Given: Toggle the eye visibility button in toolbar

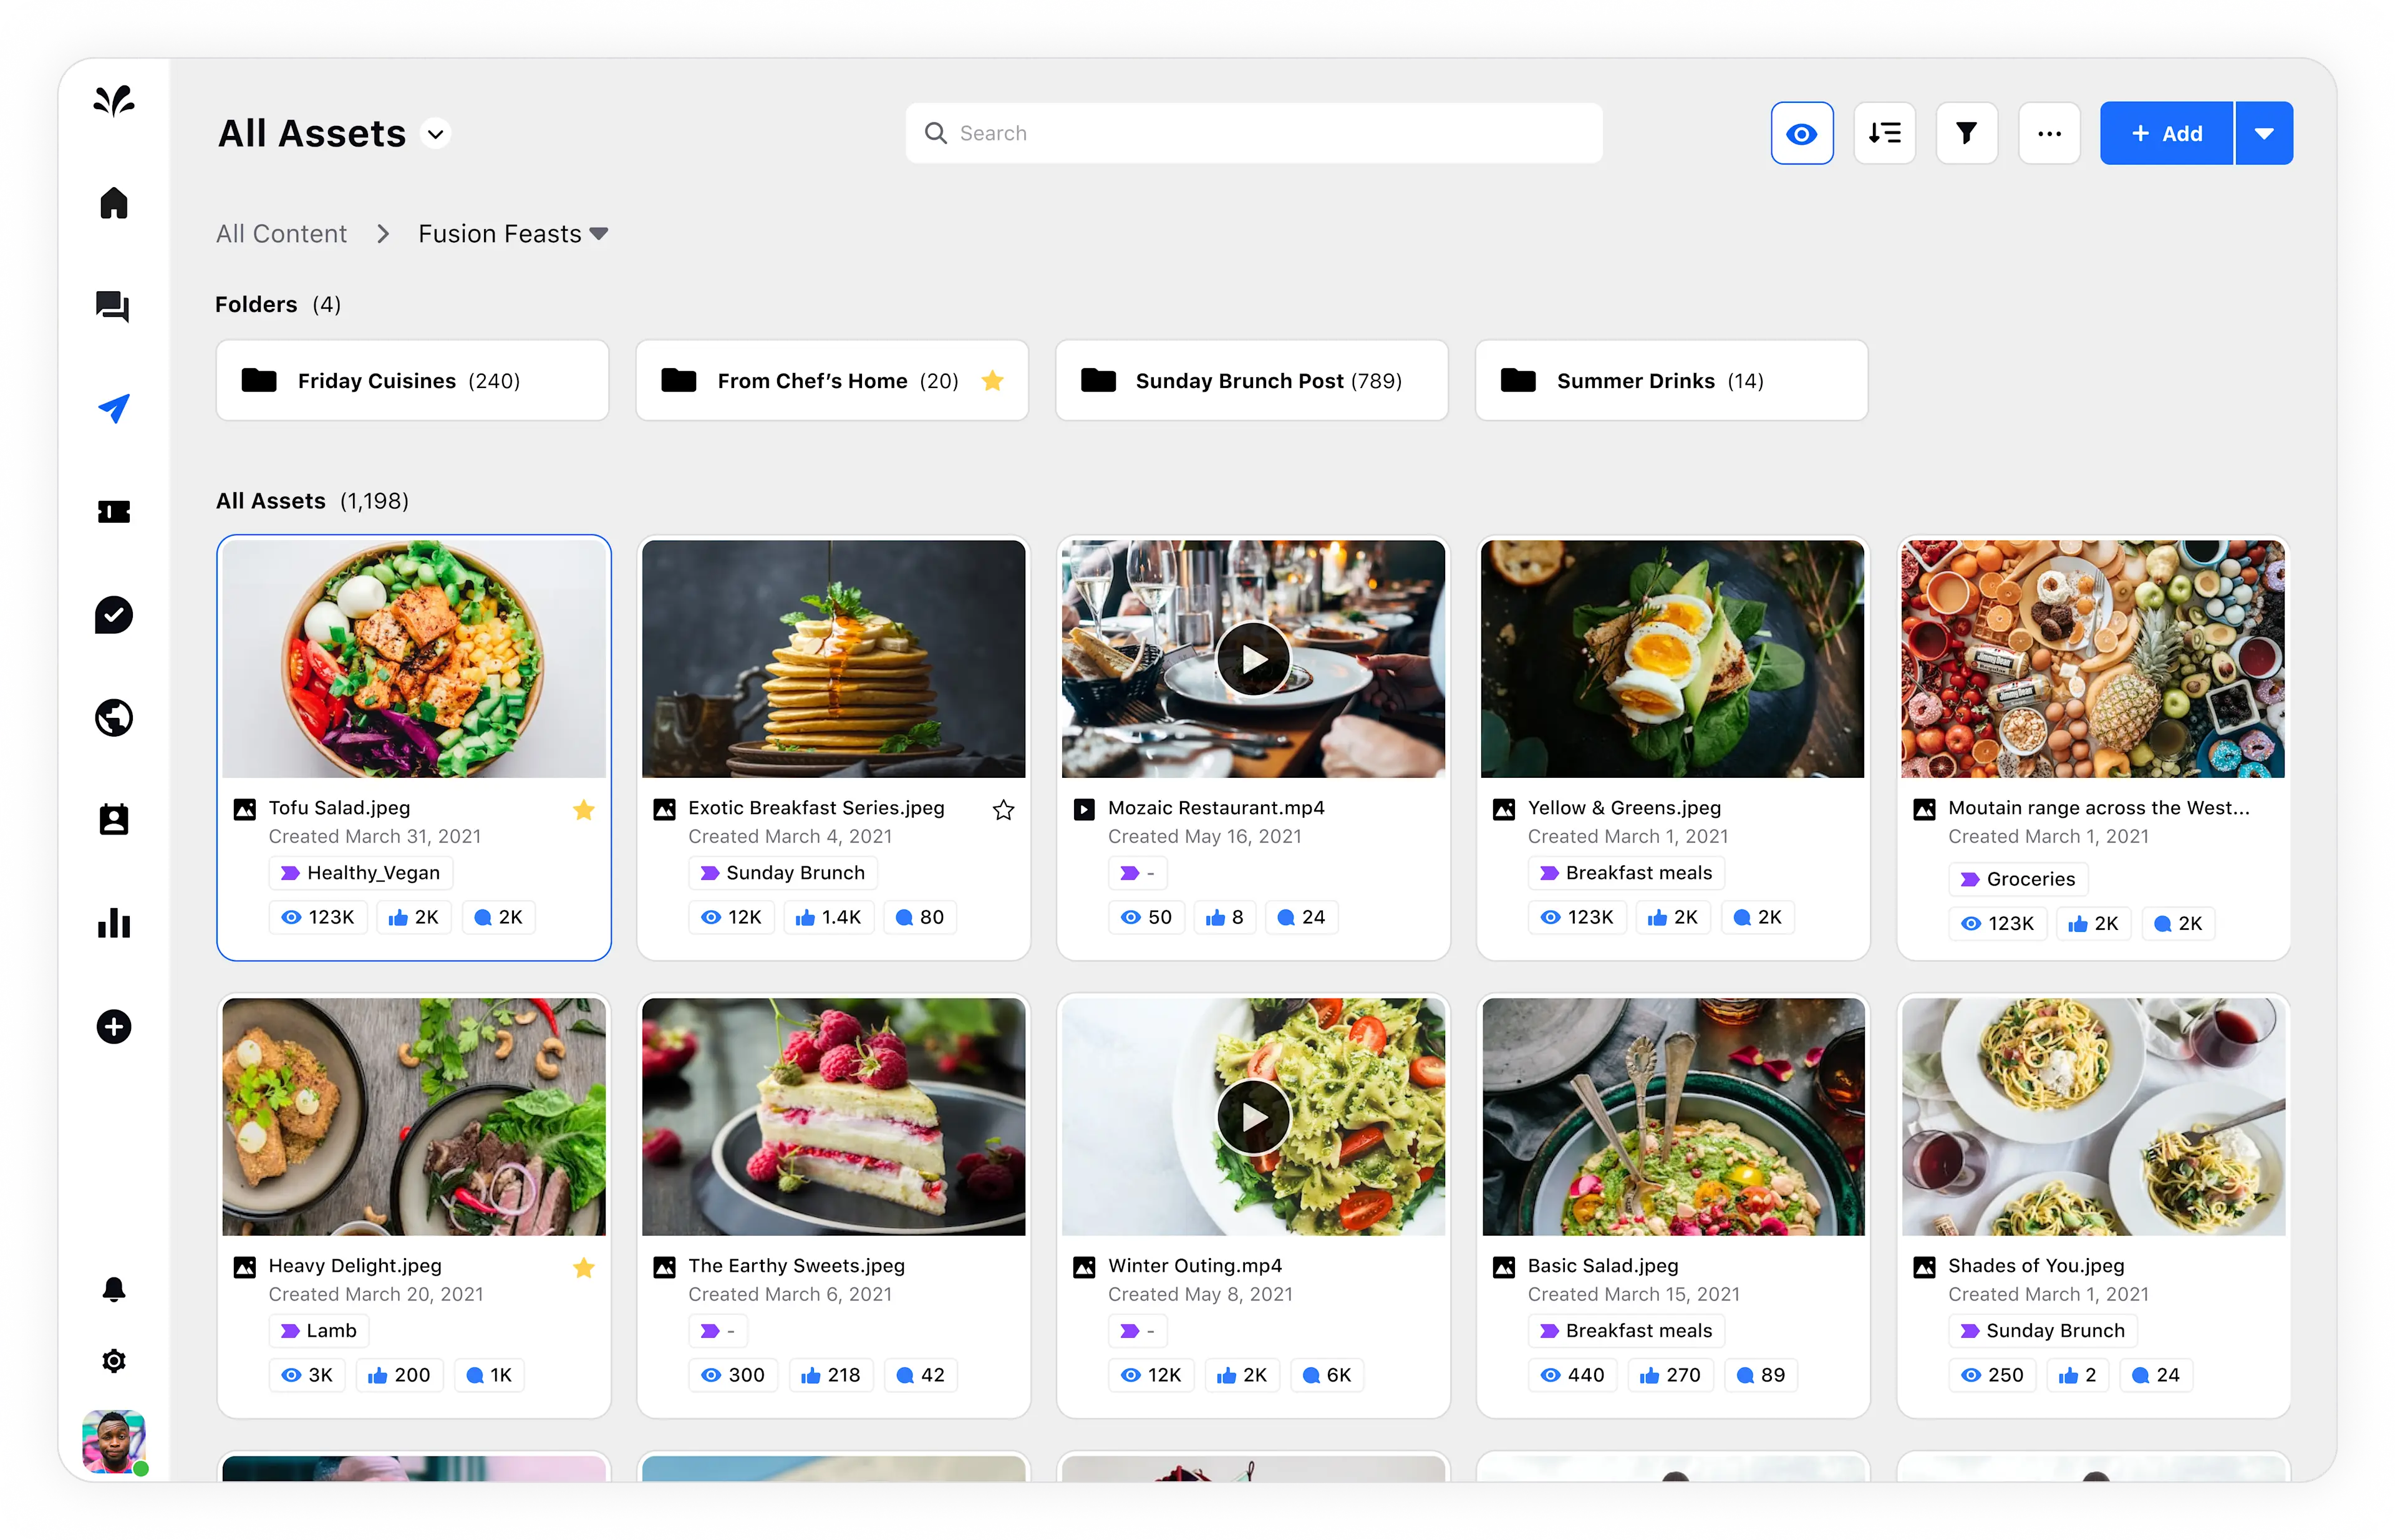Looking at the screenshot, I should point(1801,133).
